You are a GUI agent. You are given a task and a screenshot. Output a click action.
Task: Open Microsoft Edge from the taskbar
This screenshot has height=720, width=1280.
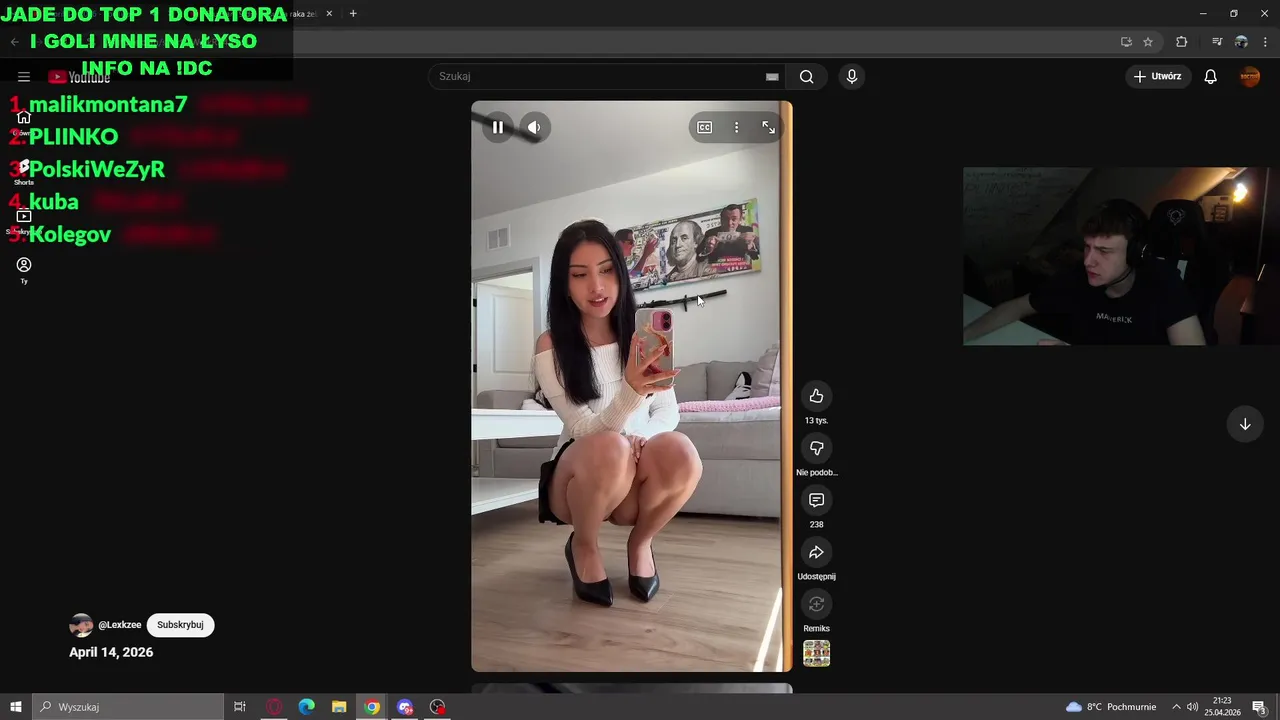(306, 707)
